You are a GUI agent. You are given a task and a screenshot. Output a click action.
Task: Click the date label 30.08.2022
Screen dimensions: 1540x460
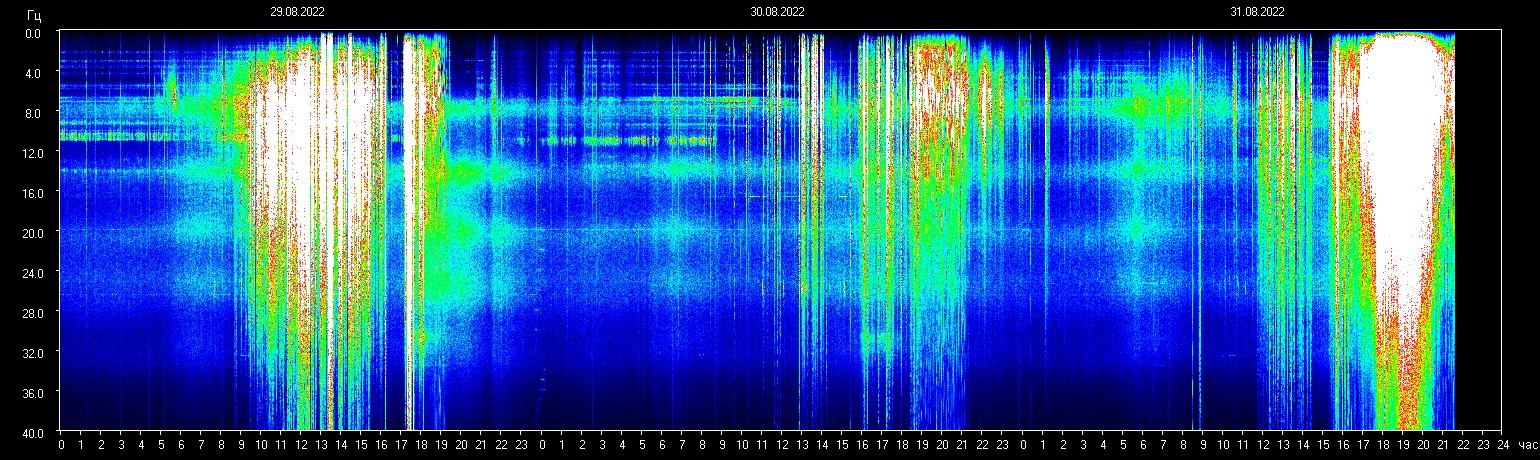(777, 12)
